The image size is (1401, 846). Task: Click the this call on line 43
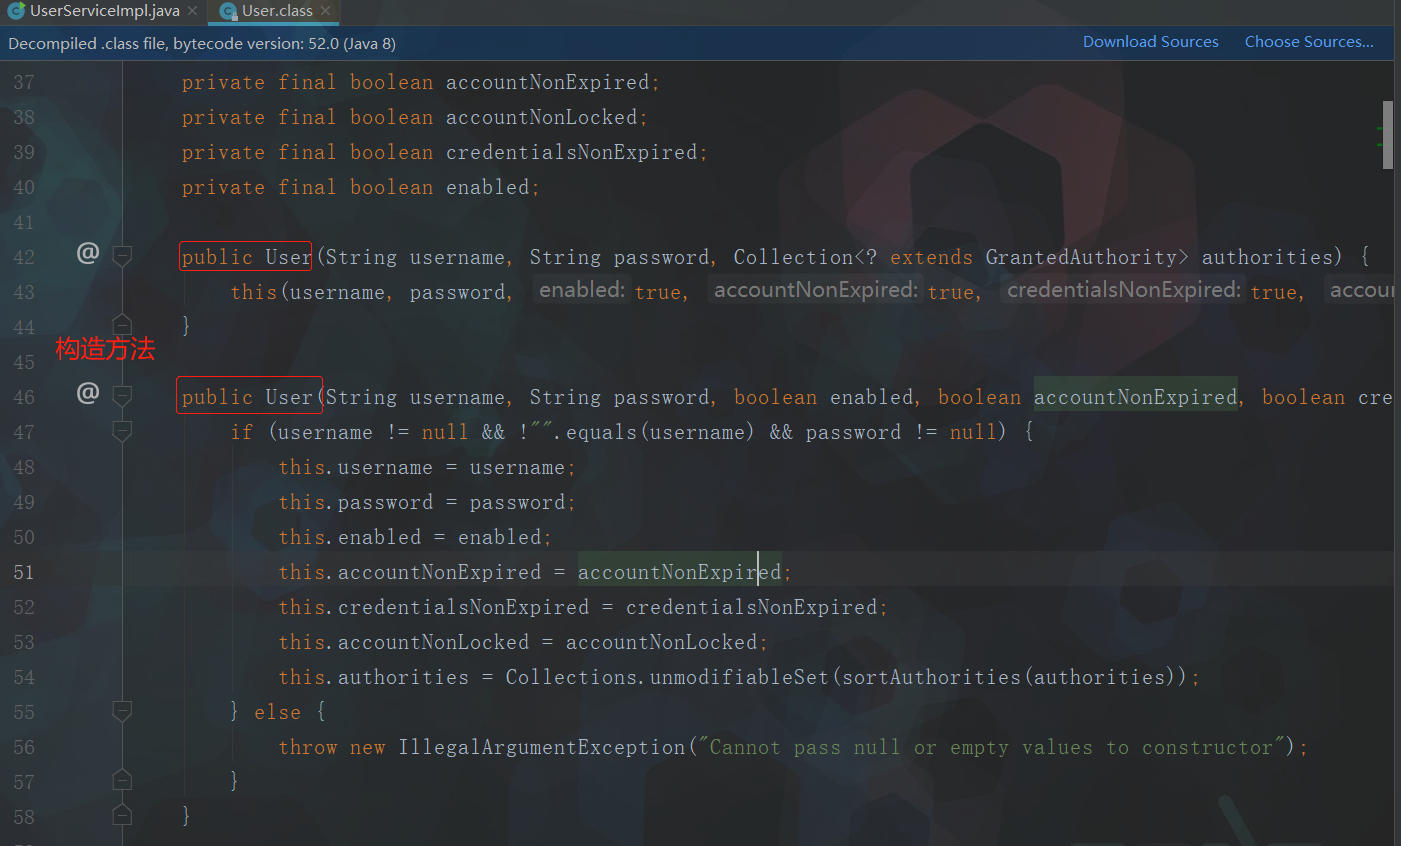point(253,292)
